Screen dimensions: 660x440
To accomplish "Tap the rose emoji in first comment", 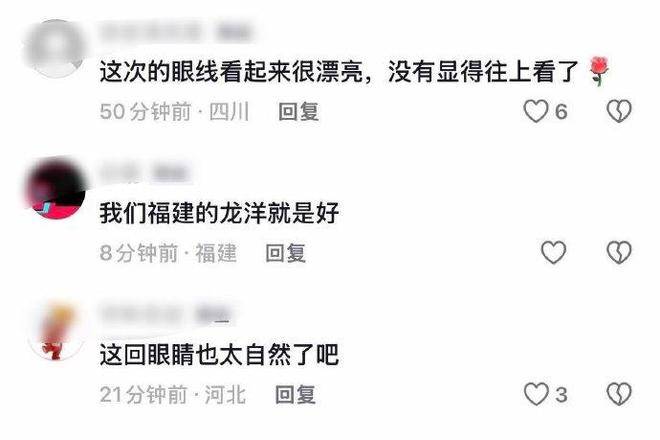I will 599,71.
